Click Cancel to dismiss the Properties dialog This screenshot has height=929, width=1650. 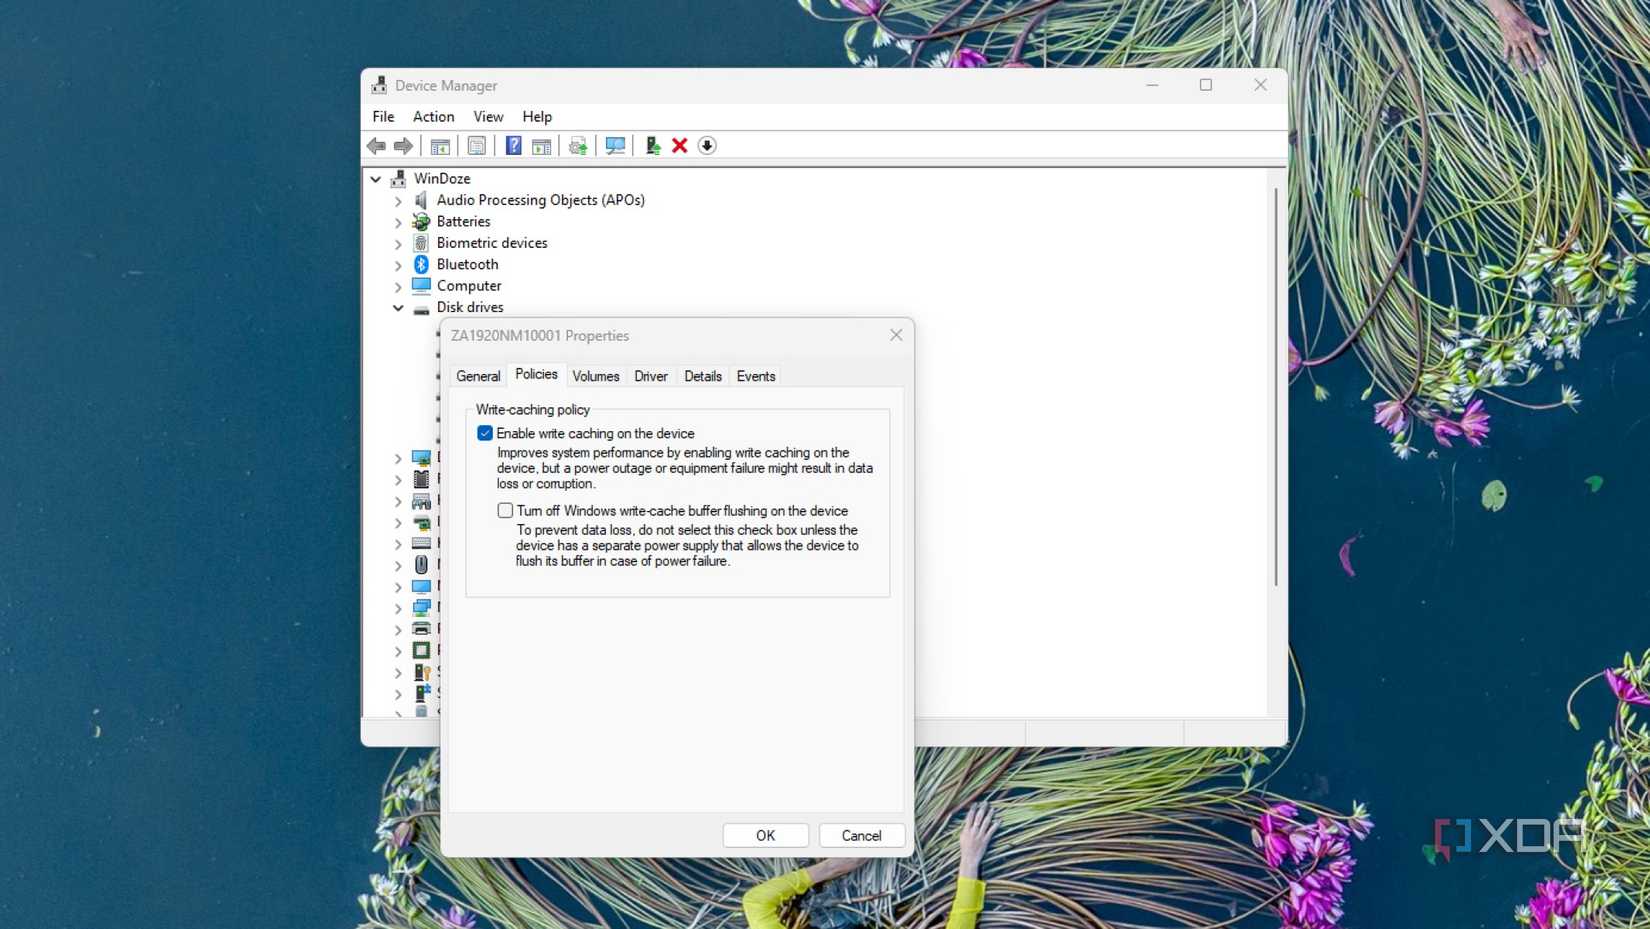click(861, 835)
